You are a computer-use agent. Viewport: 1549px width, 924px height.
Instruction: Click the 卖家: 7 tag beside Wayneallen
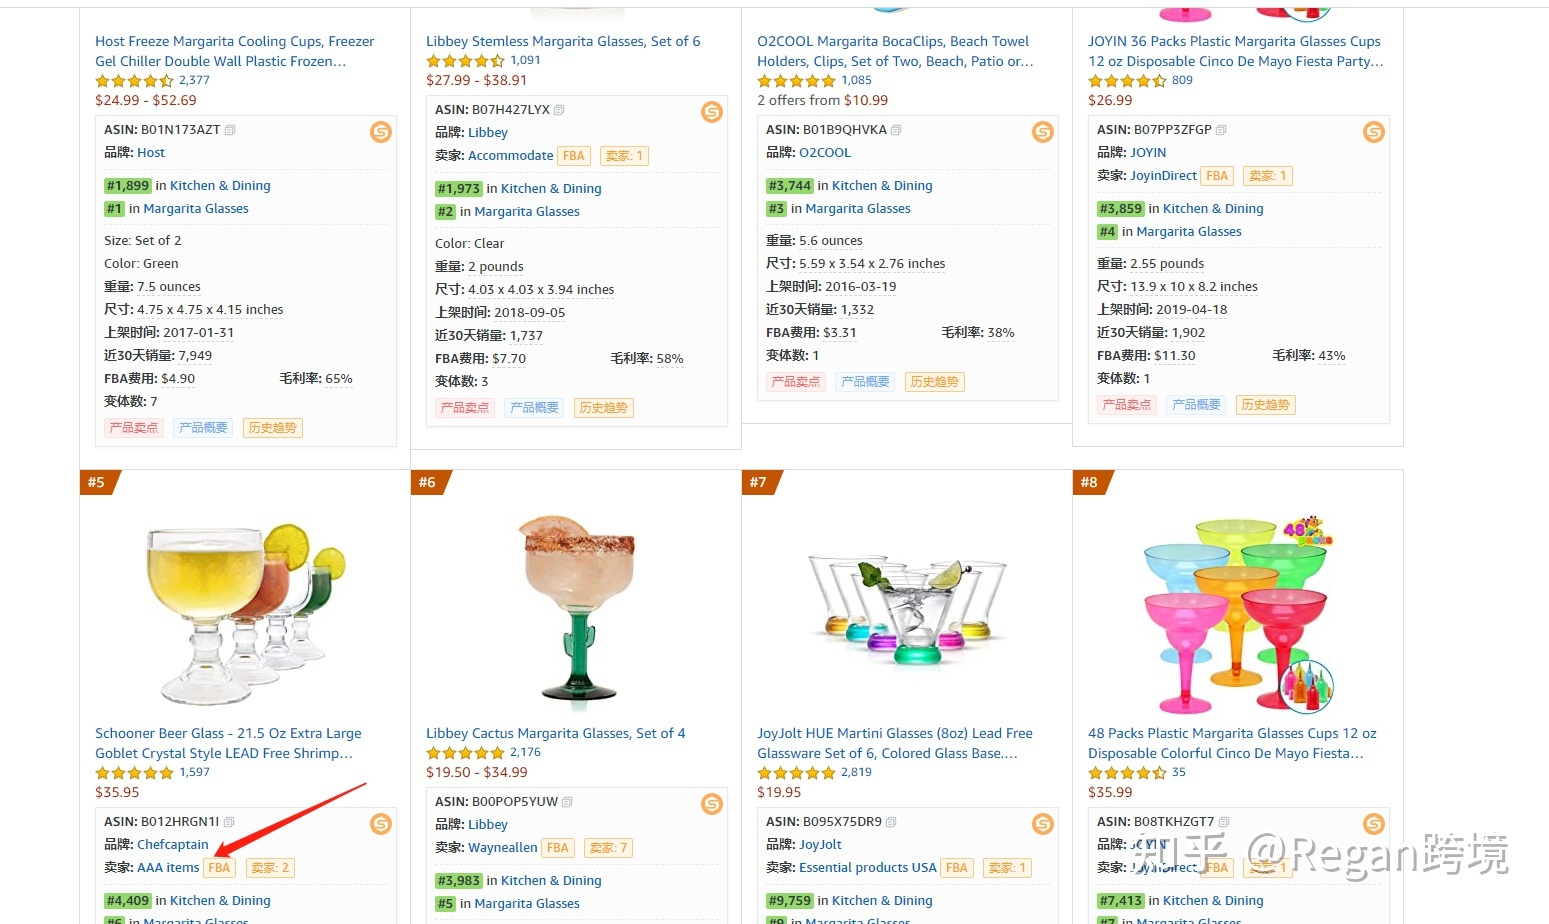tap(608, 848)
